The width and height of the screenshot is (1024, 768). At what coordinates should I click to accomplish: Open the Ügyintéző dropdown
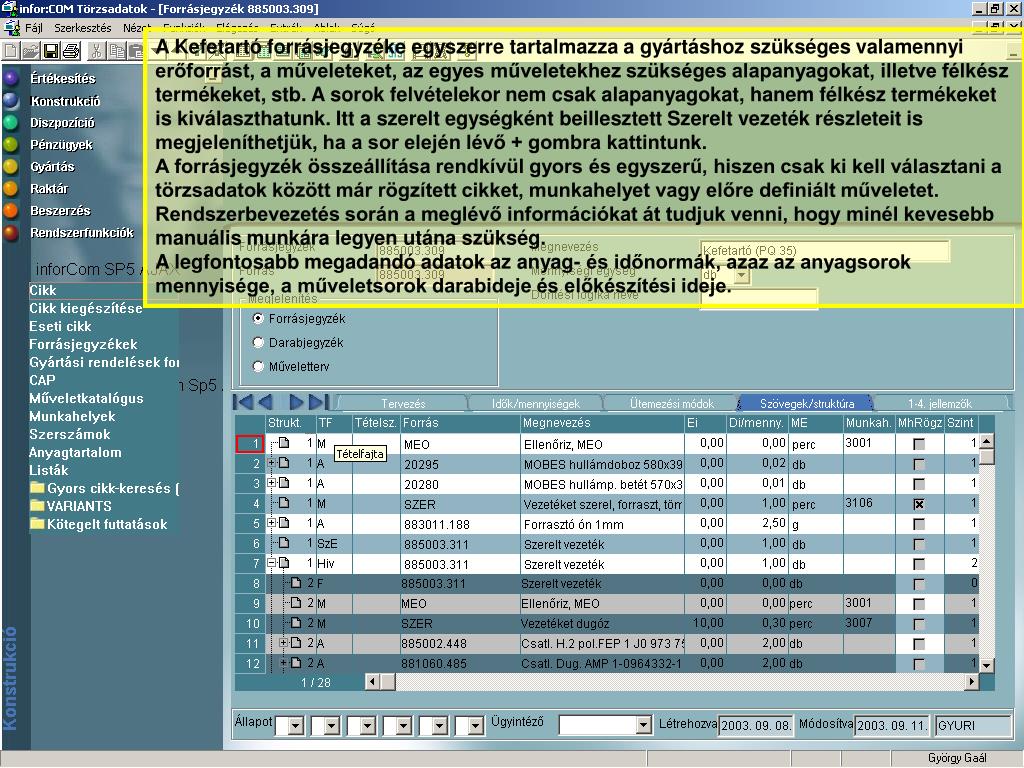[644, 725]
